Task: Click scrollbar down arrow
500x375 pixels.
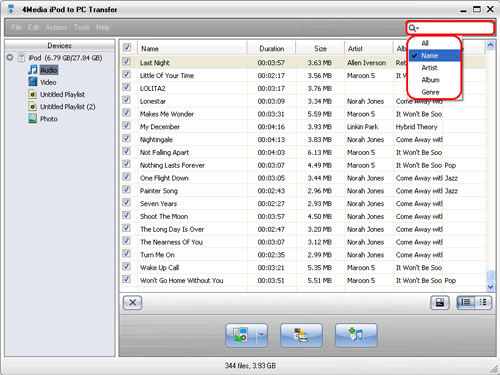Action: (490, 286)
